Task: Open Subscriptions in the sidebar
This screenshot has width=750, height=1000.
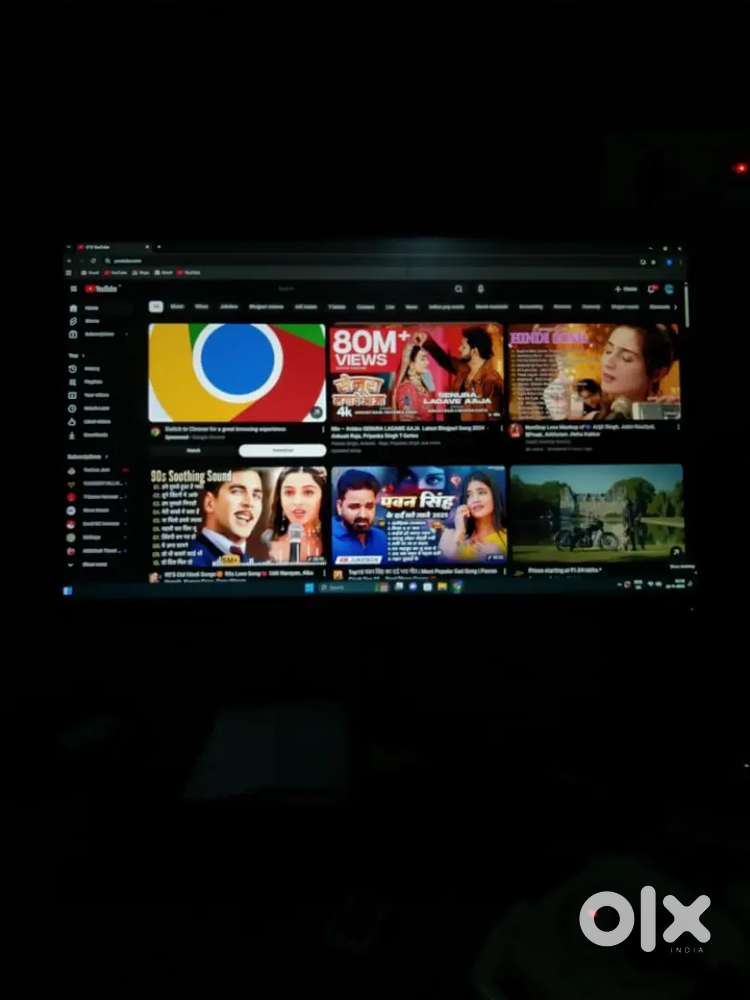Action: 97,334
